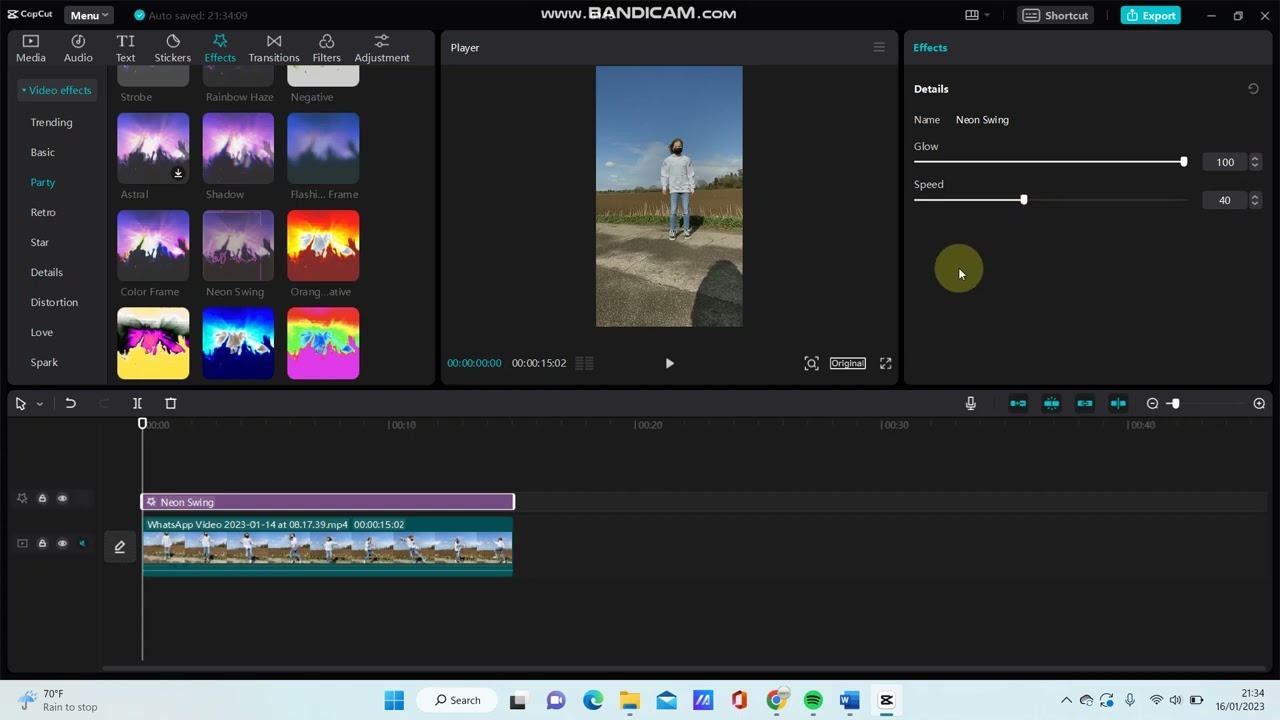
Task: Lock the main video track
Action: click(42, 543)
